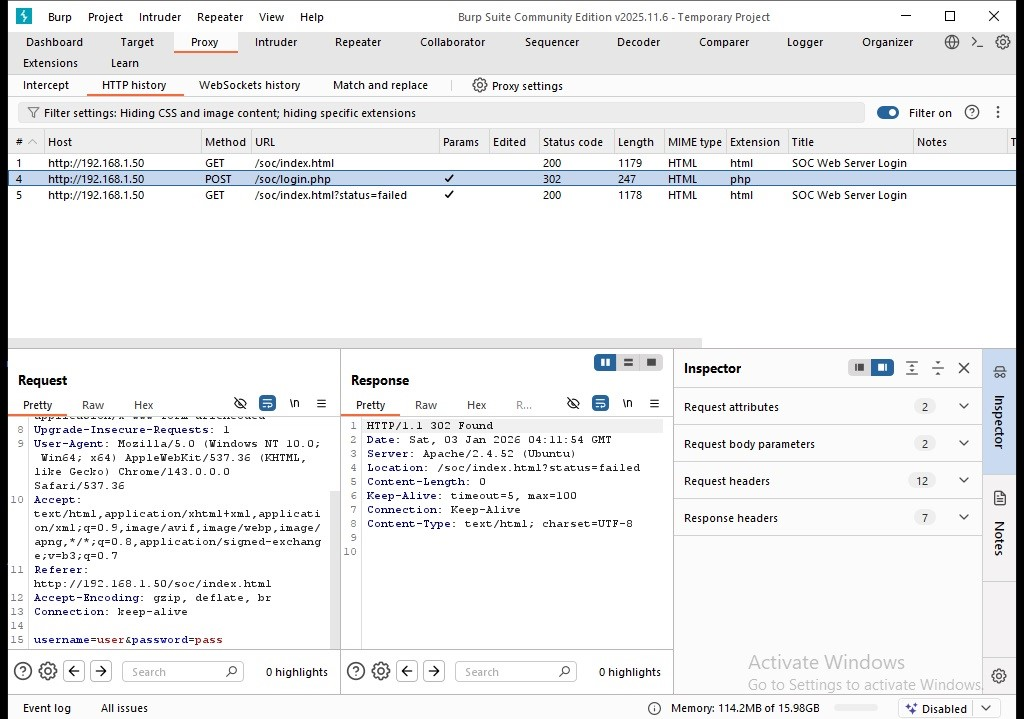Select GET /soc/index.html?status=failed row

click(x=512, y=195)
